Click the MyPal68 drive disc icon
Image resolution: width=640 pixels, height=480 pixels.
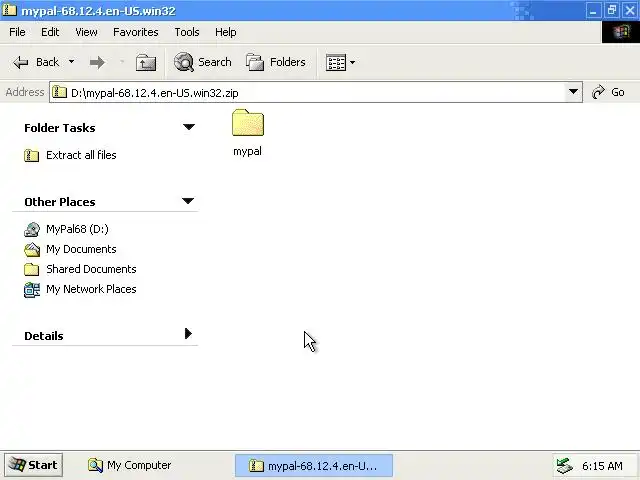32,229
